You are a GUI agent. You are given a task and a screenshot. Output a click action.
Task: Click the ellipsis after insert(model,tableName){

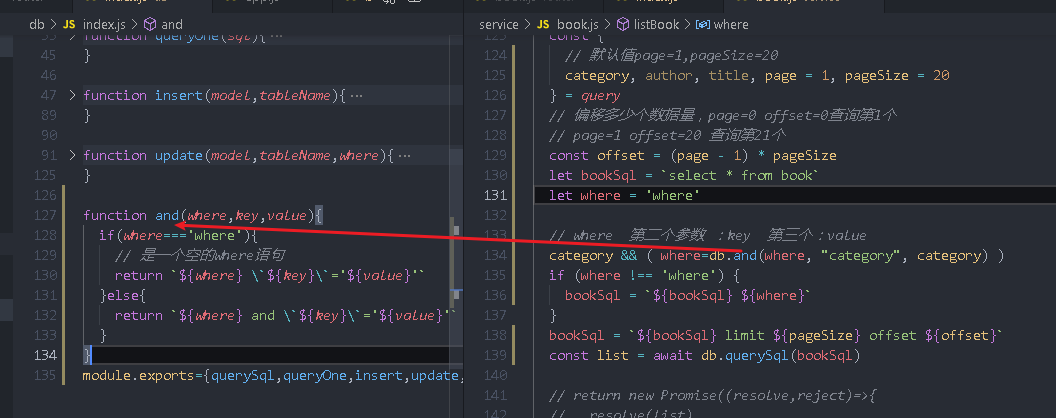(x=357, y=96)
